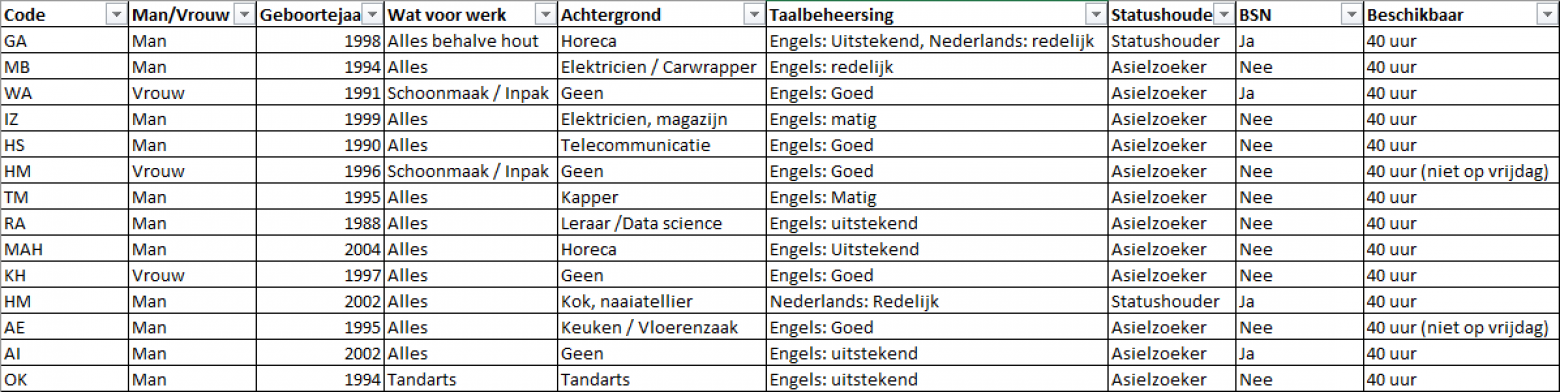This screenshot has width=1560, height=392.
Task: Expand the Taalbeheersing filter dropdown
Action: pos(1095,15)
